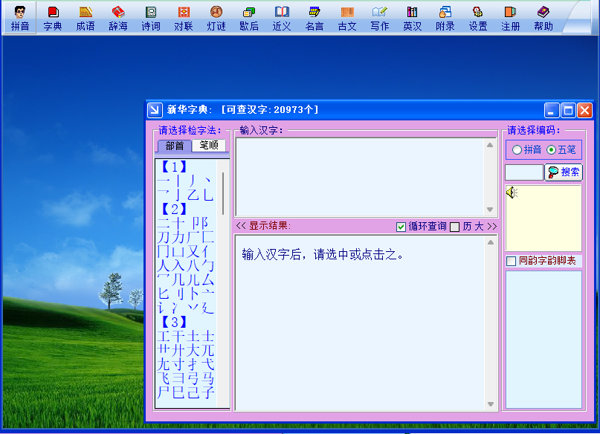
Task: Open the 设置 settings toolbar icon
Action: pos(478,18)
